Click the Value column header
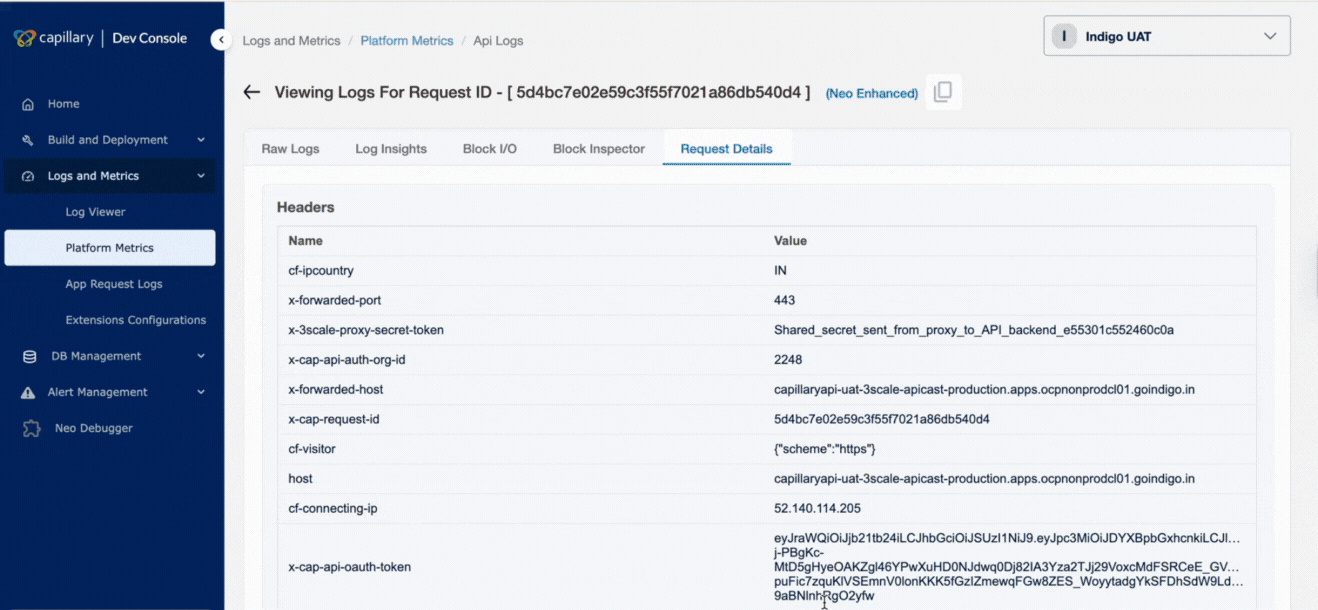This screenshot has height=610, width=1318. (790, 241)
